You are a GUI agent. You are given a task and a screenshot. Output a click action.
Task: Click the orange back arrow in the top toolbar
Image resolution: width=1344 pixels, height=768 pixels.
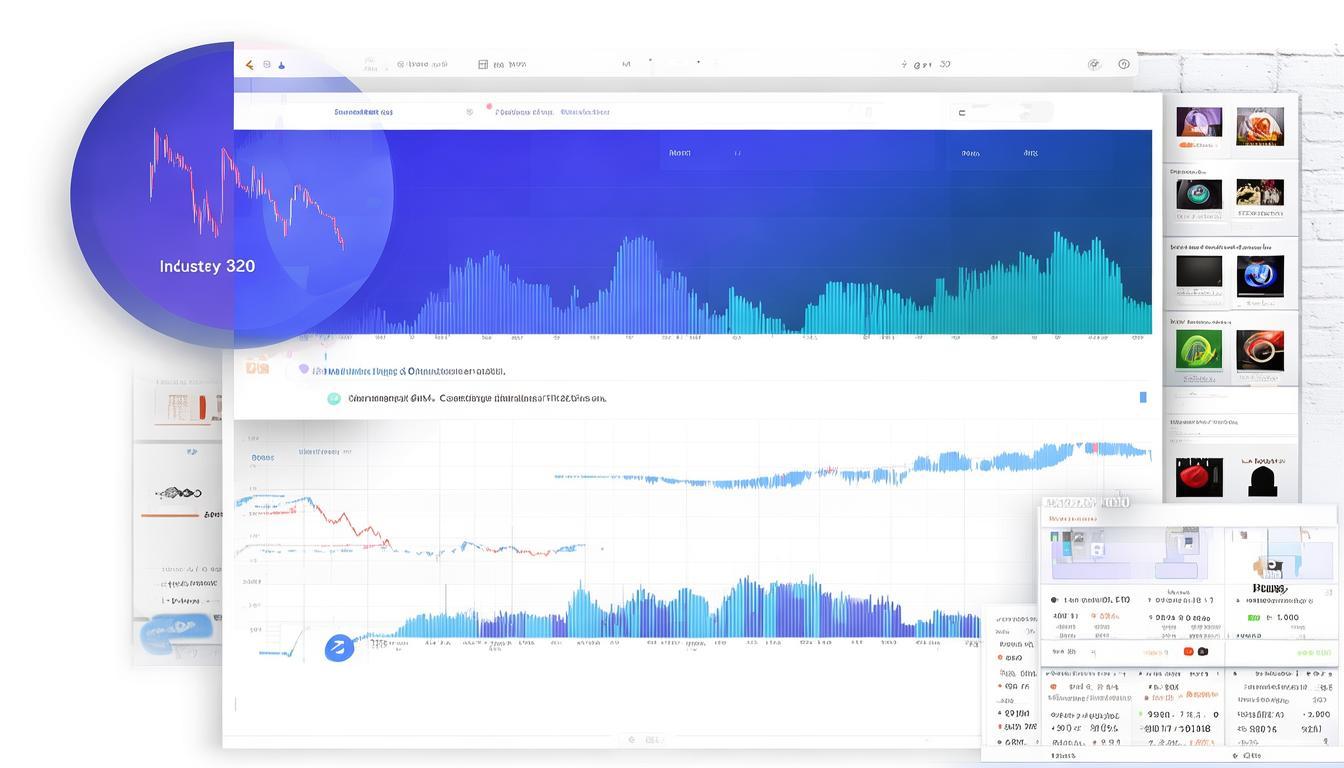pos(250,65)
